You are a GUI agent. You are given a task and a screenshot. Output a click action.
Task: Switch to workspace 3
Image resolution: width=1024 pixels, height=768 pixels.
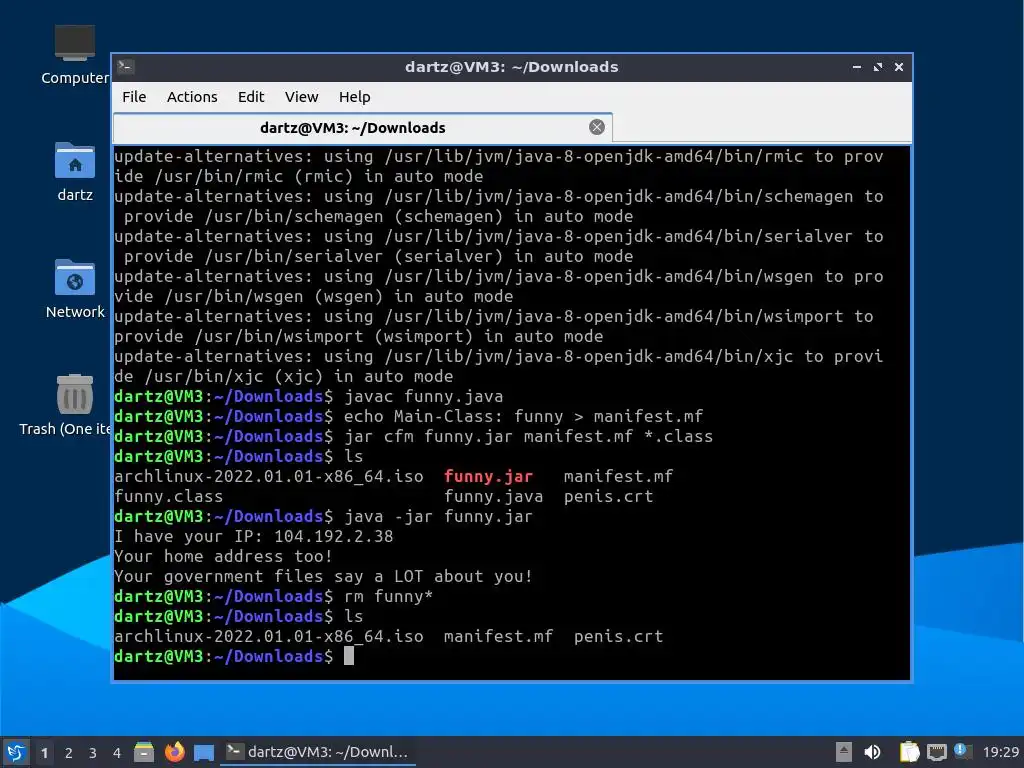tap(93, 753)
